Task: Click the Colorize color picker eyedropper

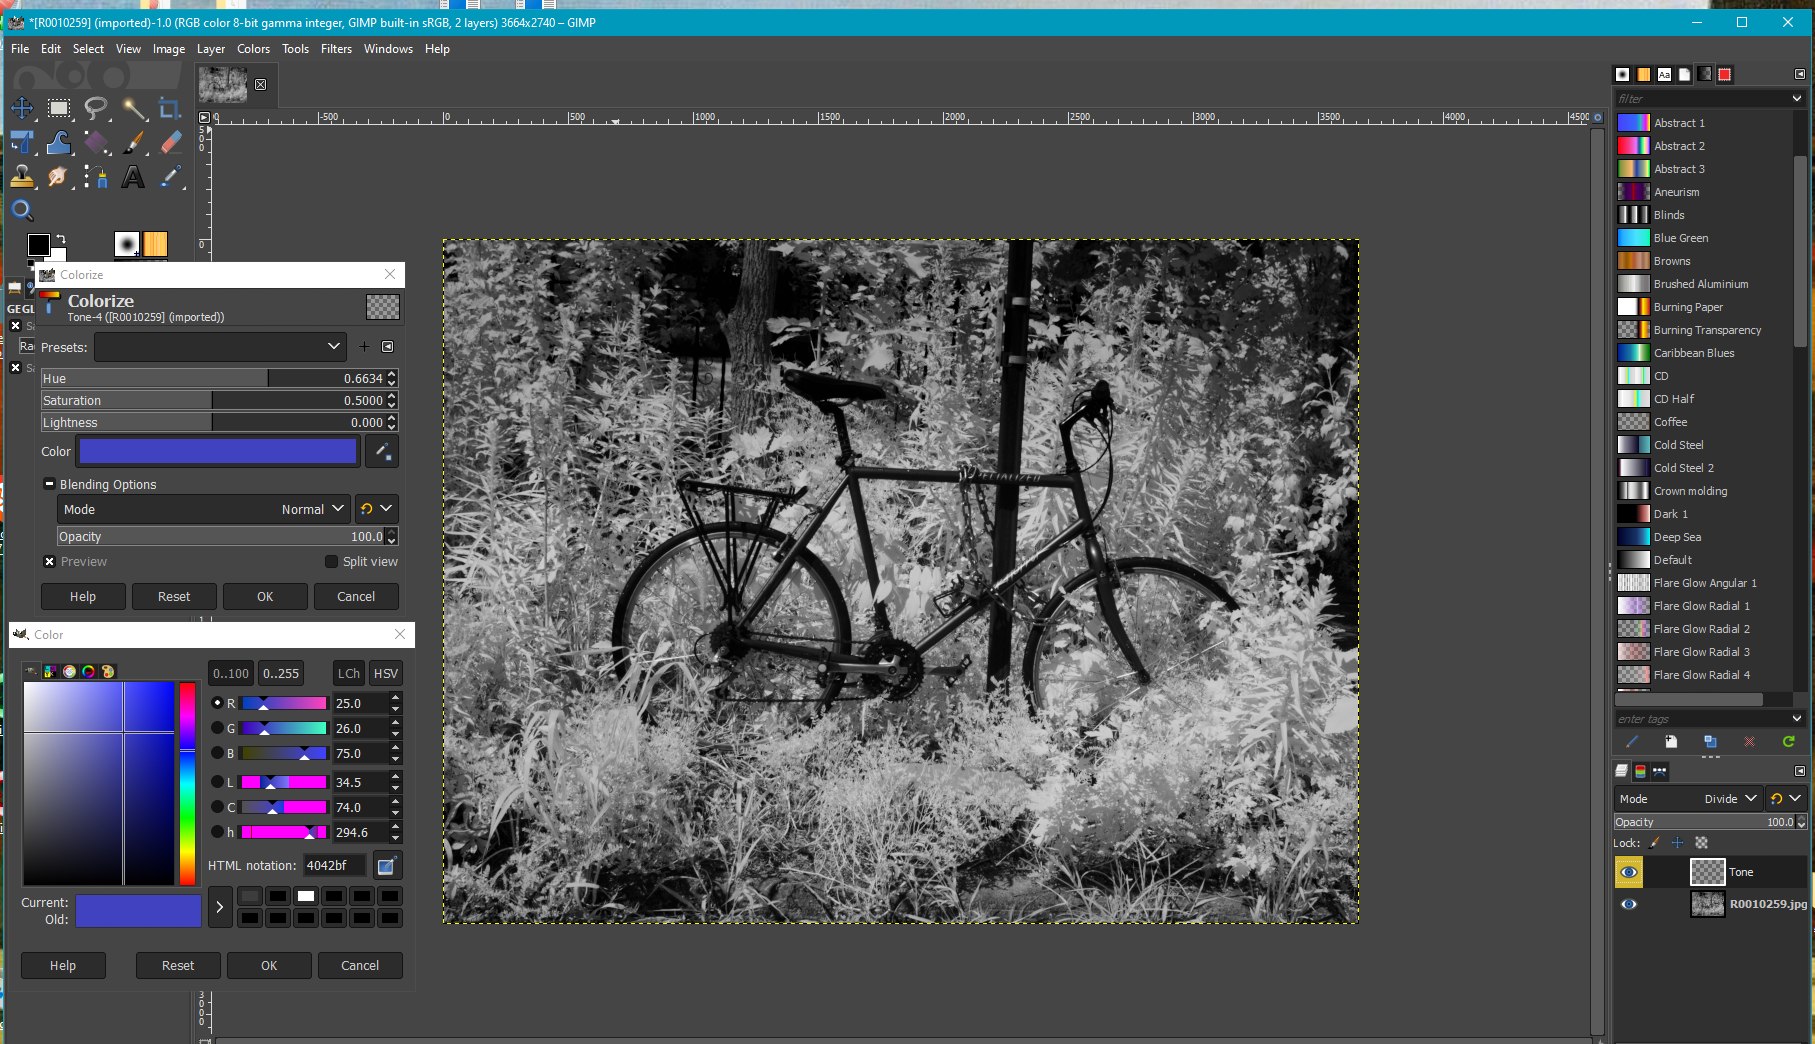Action: [382, 452]
